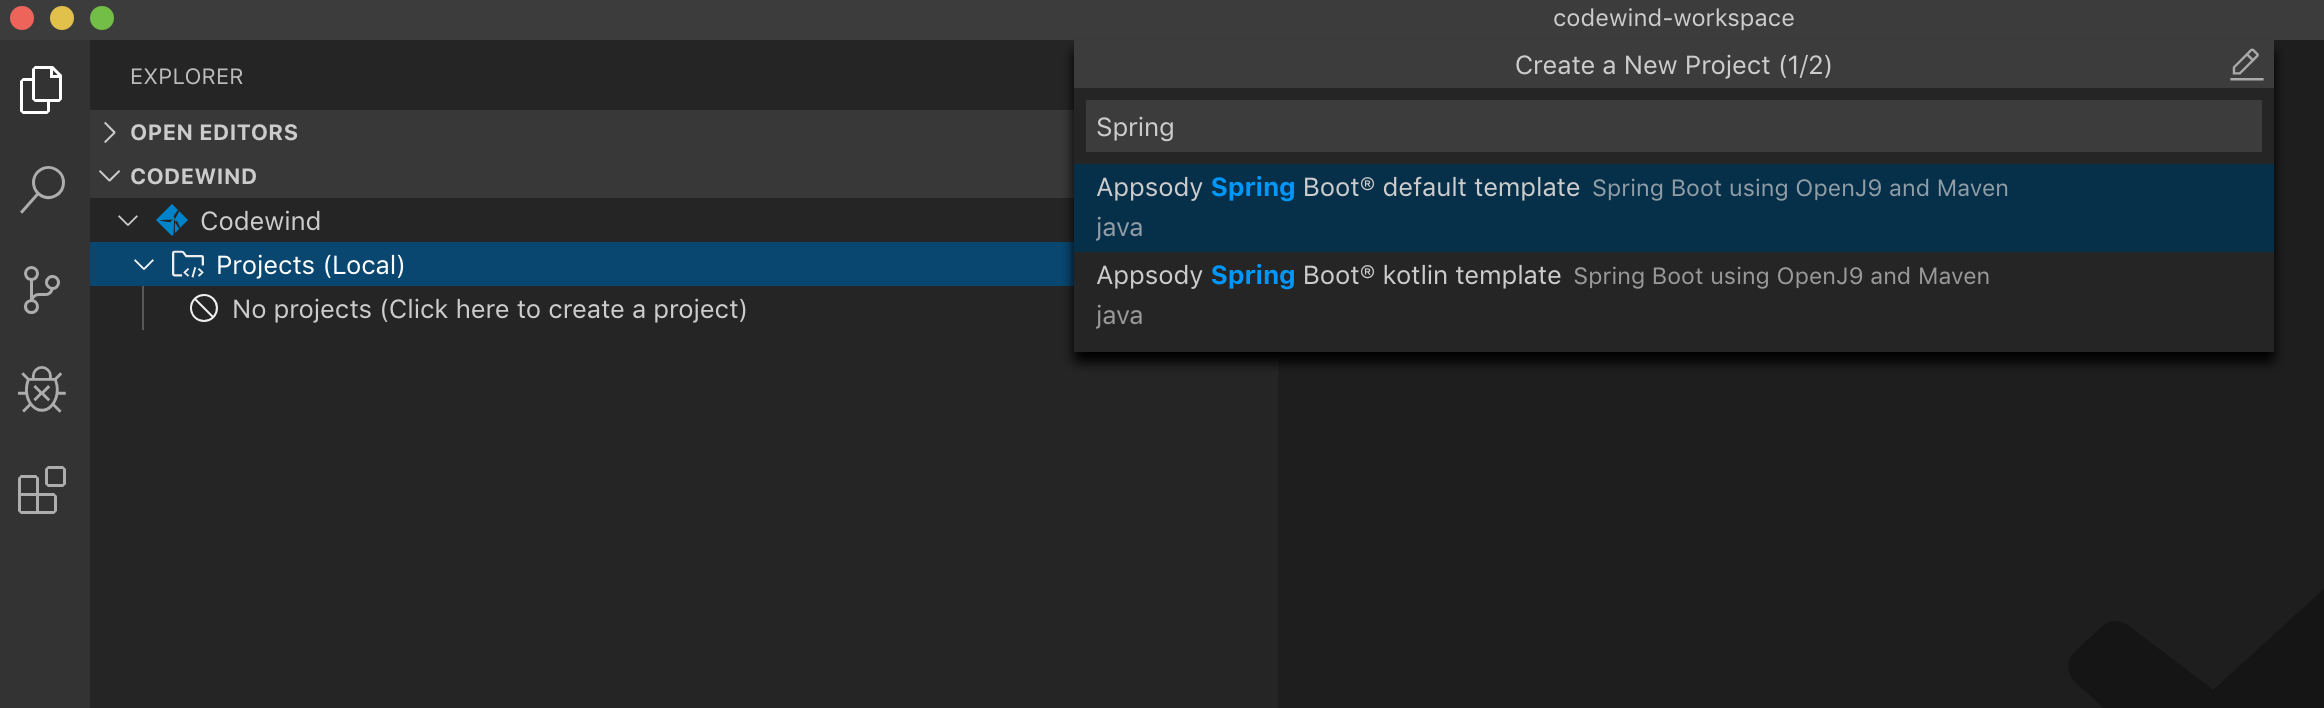2324x708 pixels.
Task: Click the yellow minimize window button
Action: tap(62, 18)
